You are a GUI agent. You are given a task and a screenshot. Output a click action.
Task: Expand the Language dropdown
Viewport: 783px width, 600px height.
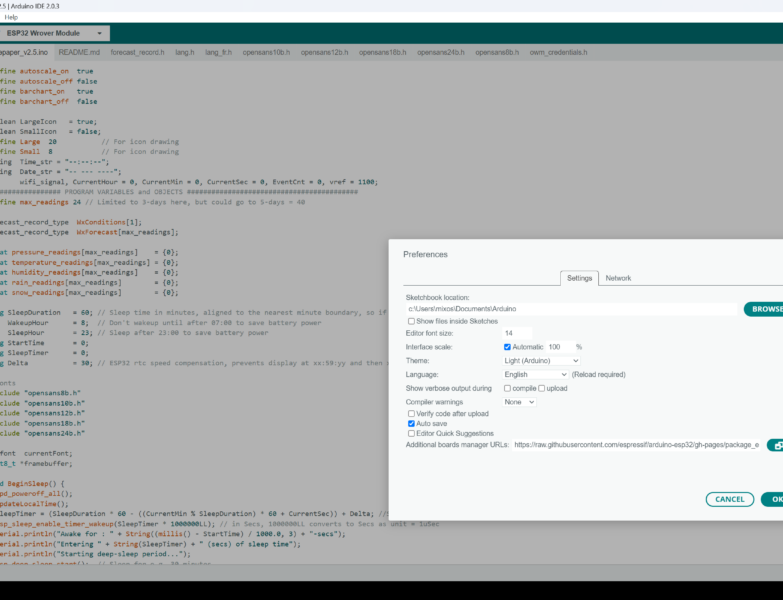[x=535, y=374]
